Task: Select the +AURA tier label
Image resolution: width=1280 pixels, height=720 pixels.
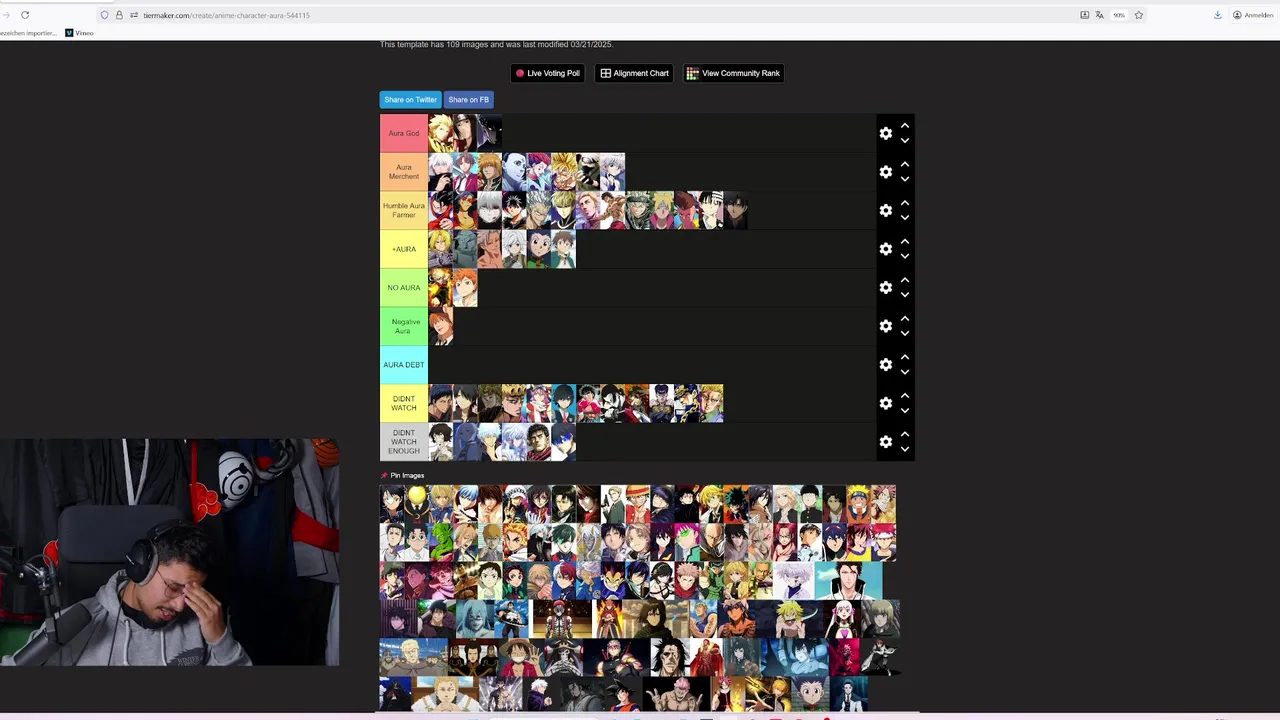Action: point(404,249)
